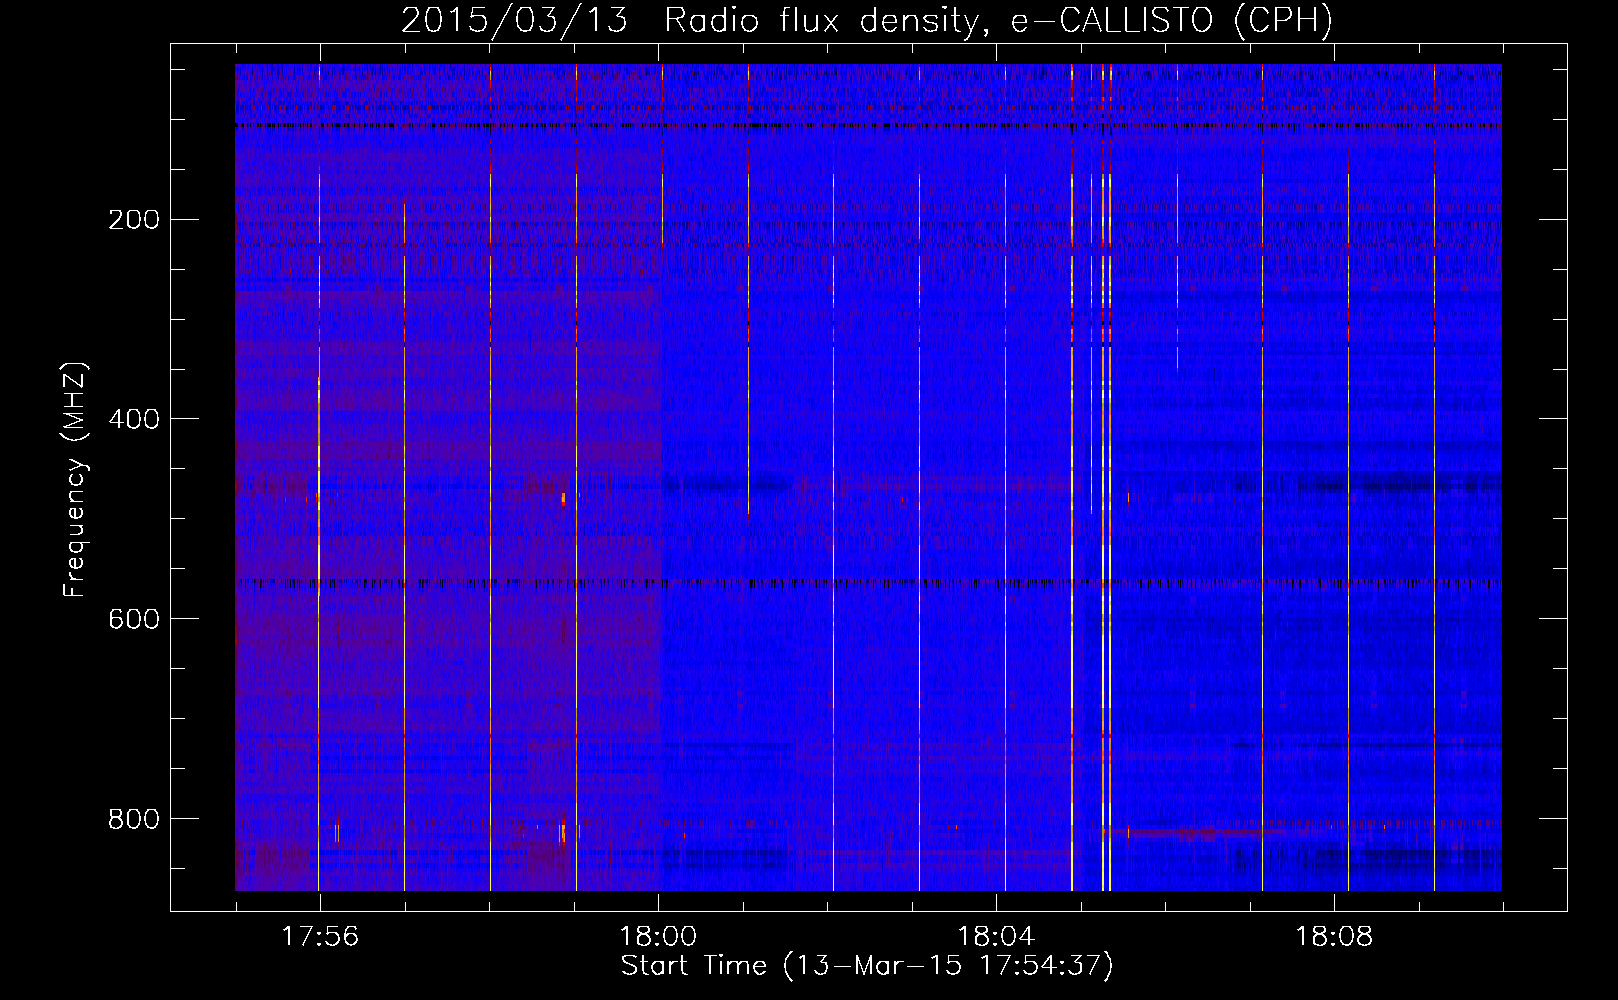Click the '18:08' time tick label

click(x=1334, y=937)
